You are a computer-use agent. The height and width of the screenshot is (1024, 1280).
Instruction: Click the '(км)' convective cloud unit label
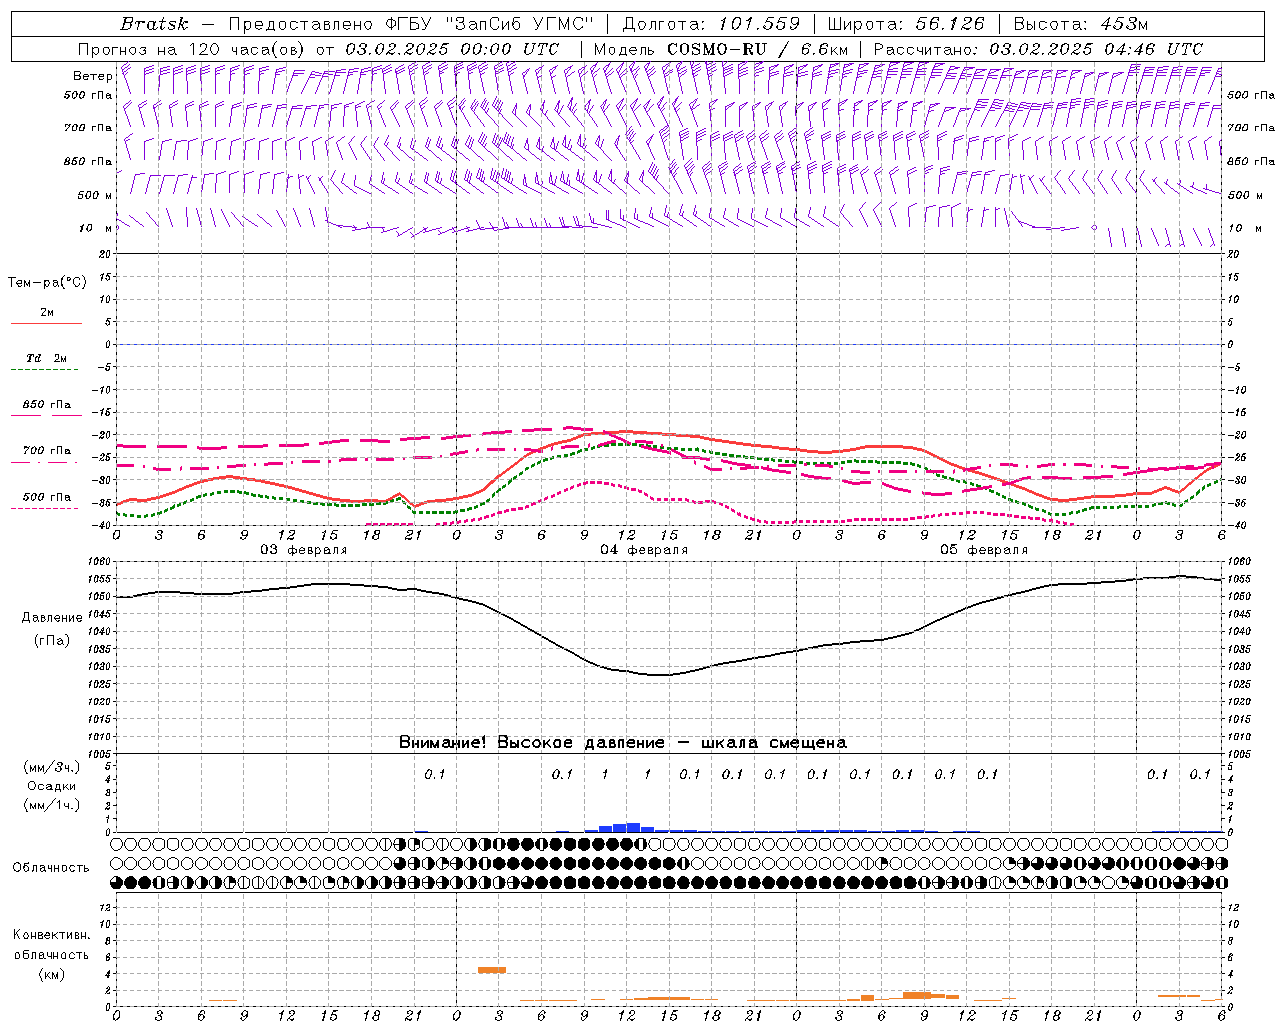(x=51, y=974)
